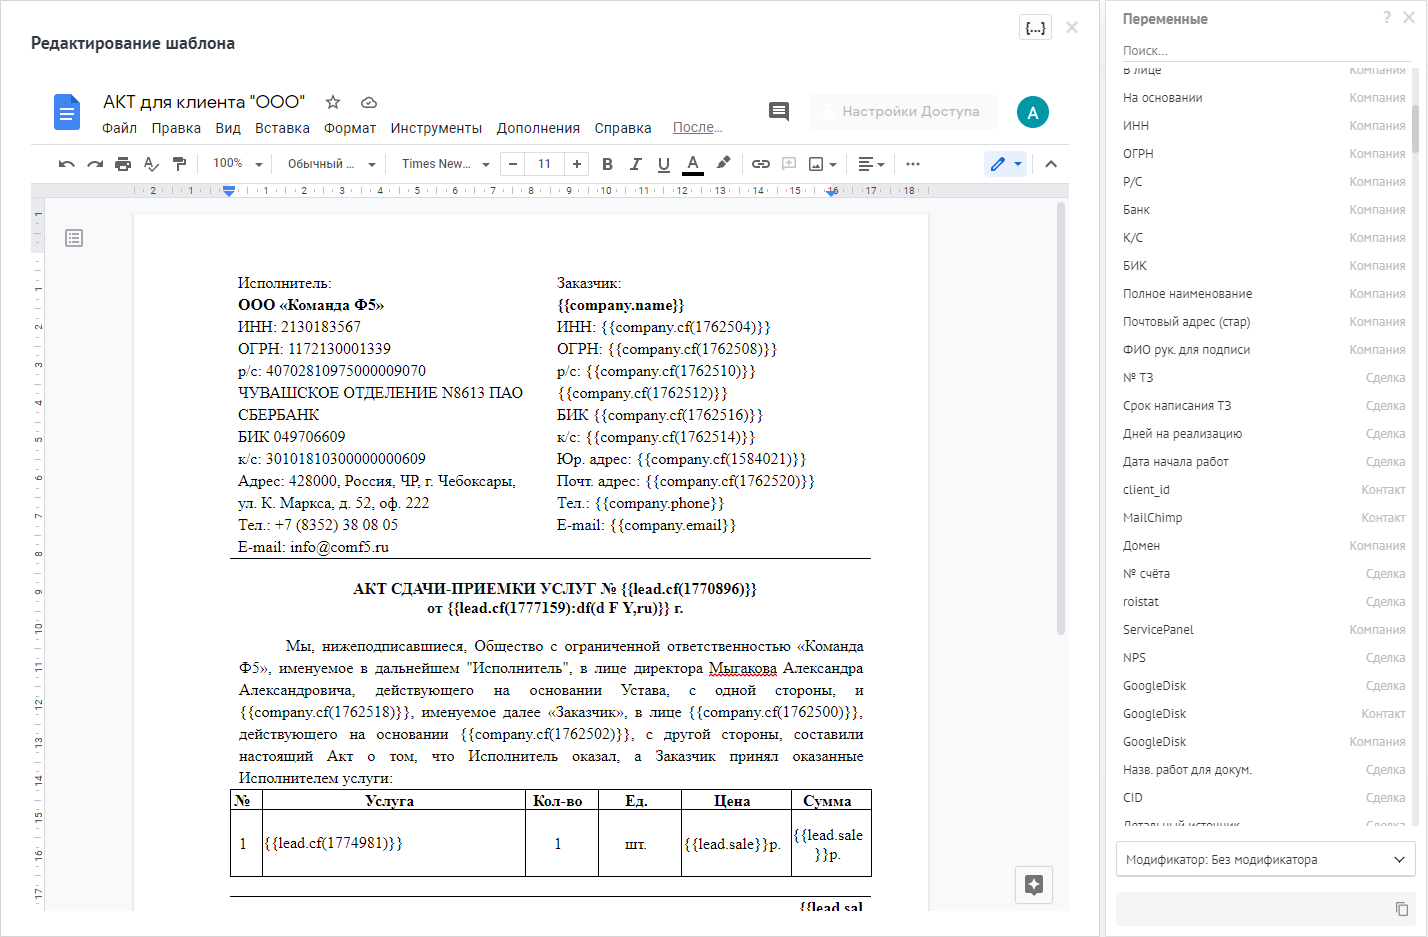
Task: Star the document title
Action: tap(333, 102)
